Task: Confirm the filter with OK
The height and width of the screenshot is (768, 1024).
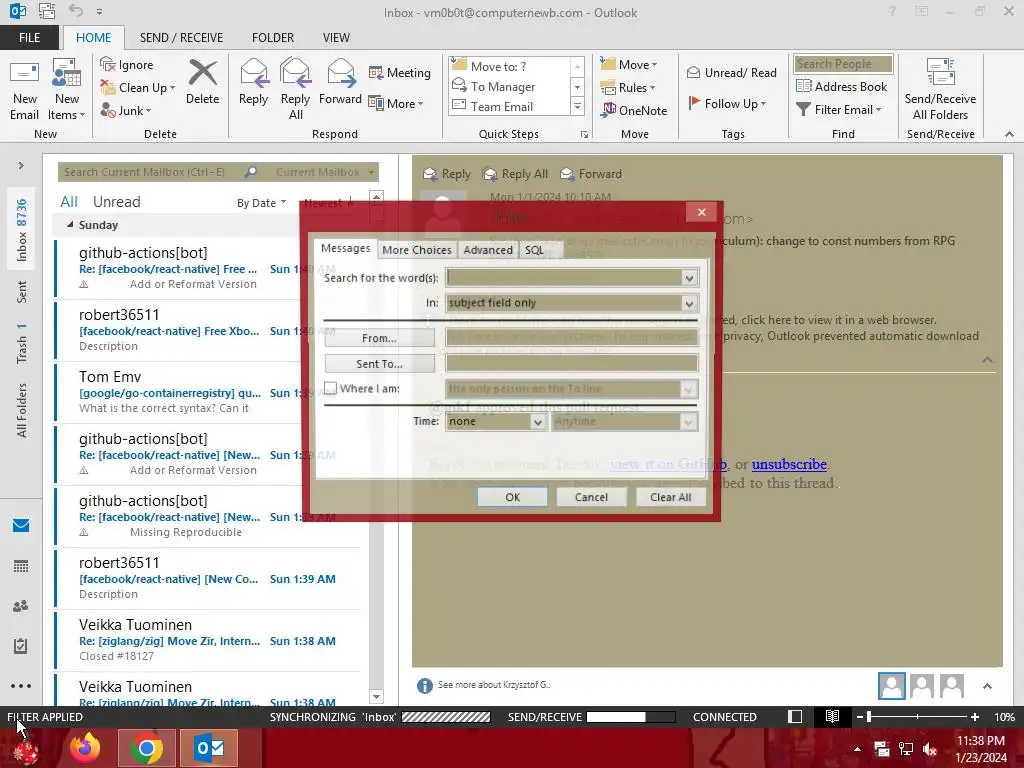Action: pyautogui.click(x=513, y=497)
